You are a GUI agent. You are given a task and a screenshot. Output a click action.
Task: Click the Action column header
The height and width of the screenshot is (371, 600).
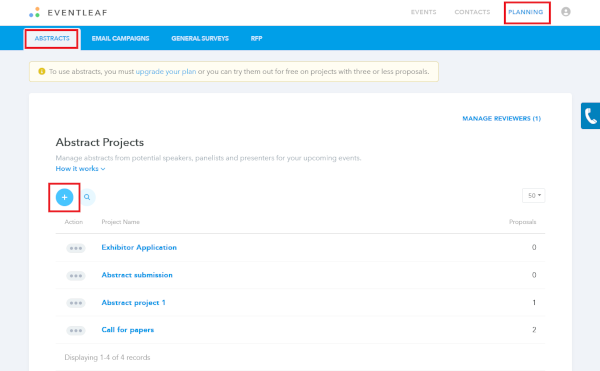[x=73, y=222]
